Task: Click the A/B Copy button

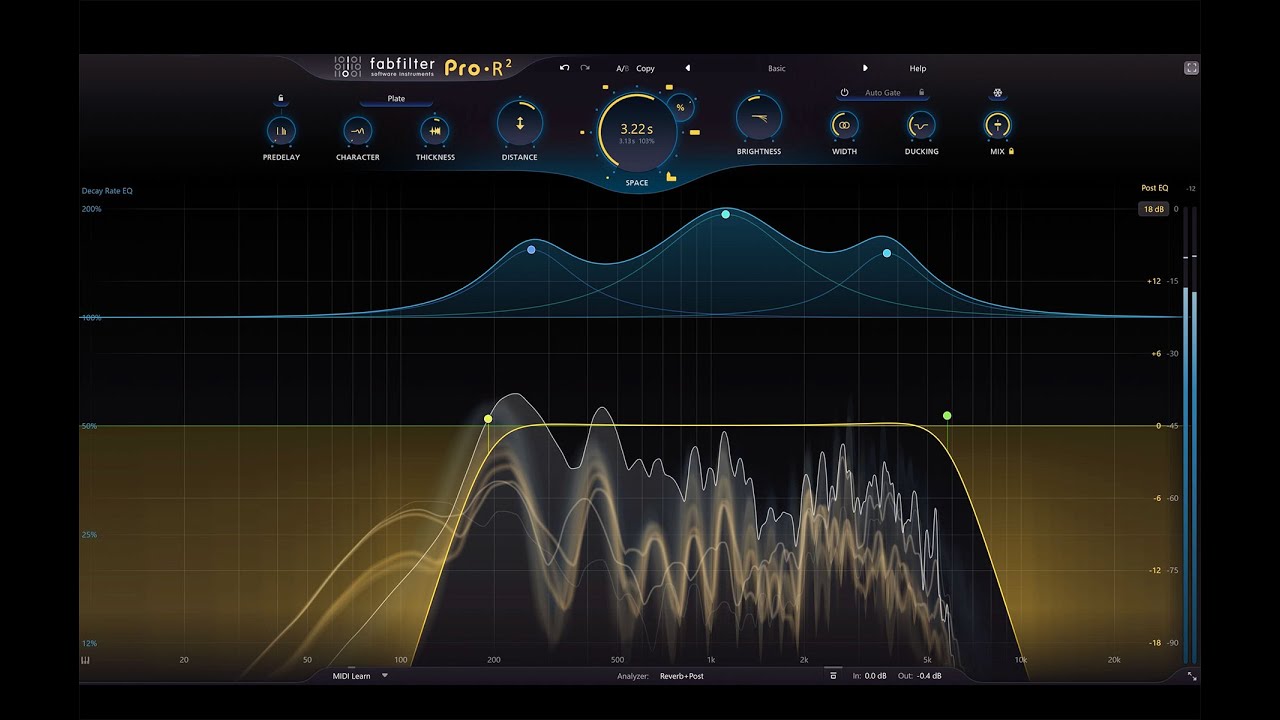Action: click(645, 68)
